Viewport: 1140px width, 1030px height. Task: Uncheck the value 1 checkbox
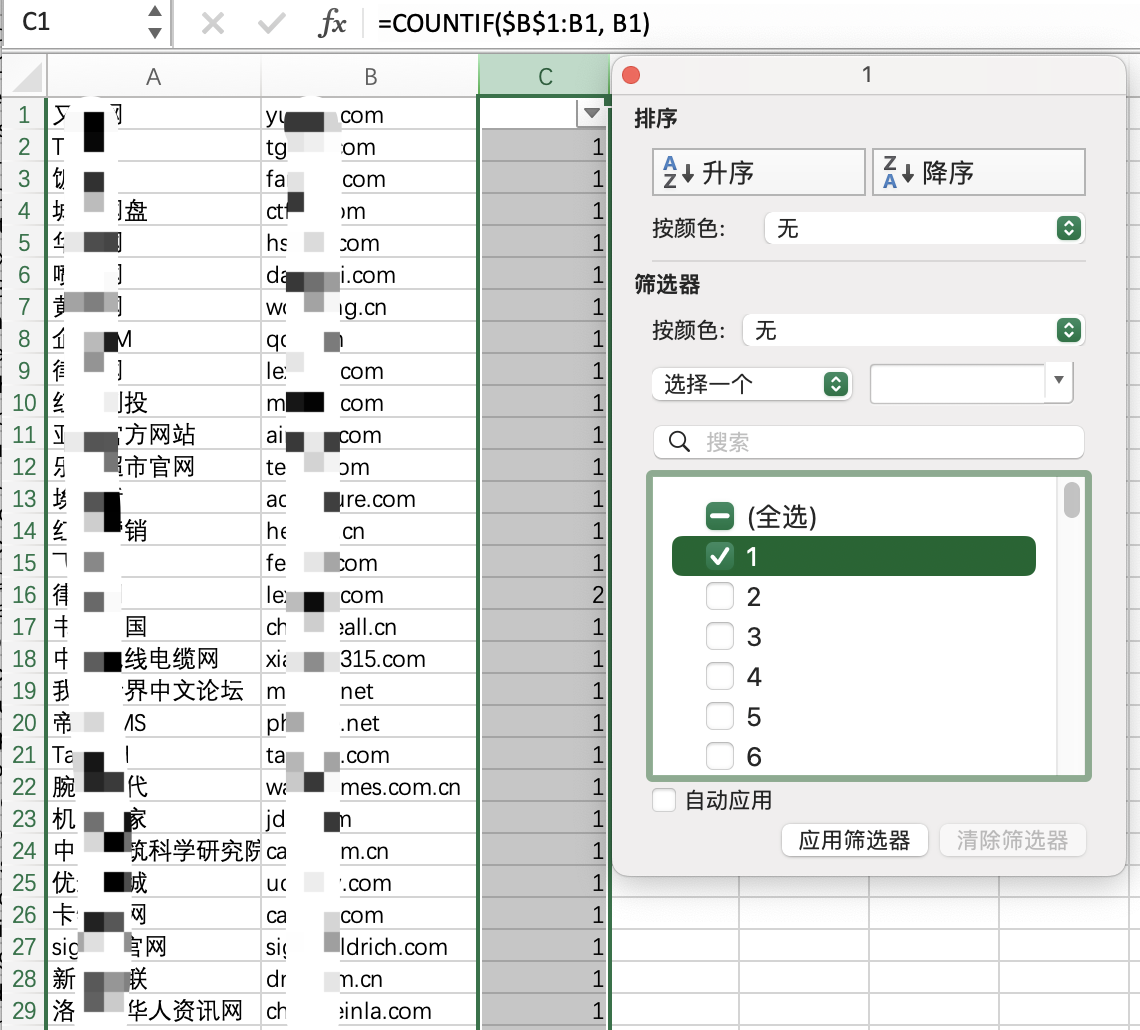720,556
